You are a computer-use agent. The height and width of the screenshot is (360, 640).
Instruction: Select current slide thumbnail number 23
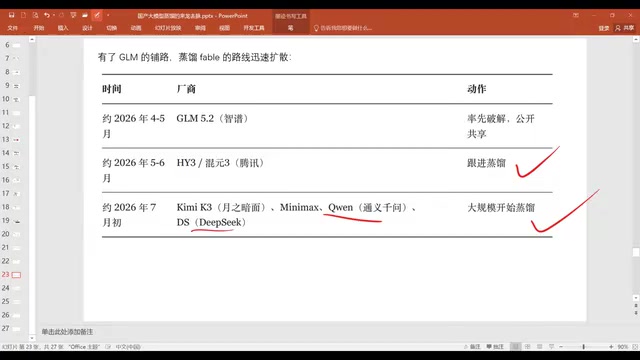click(x=16, y=275)
